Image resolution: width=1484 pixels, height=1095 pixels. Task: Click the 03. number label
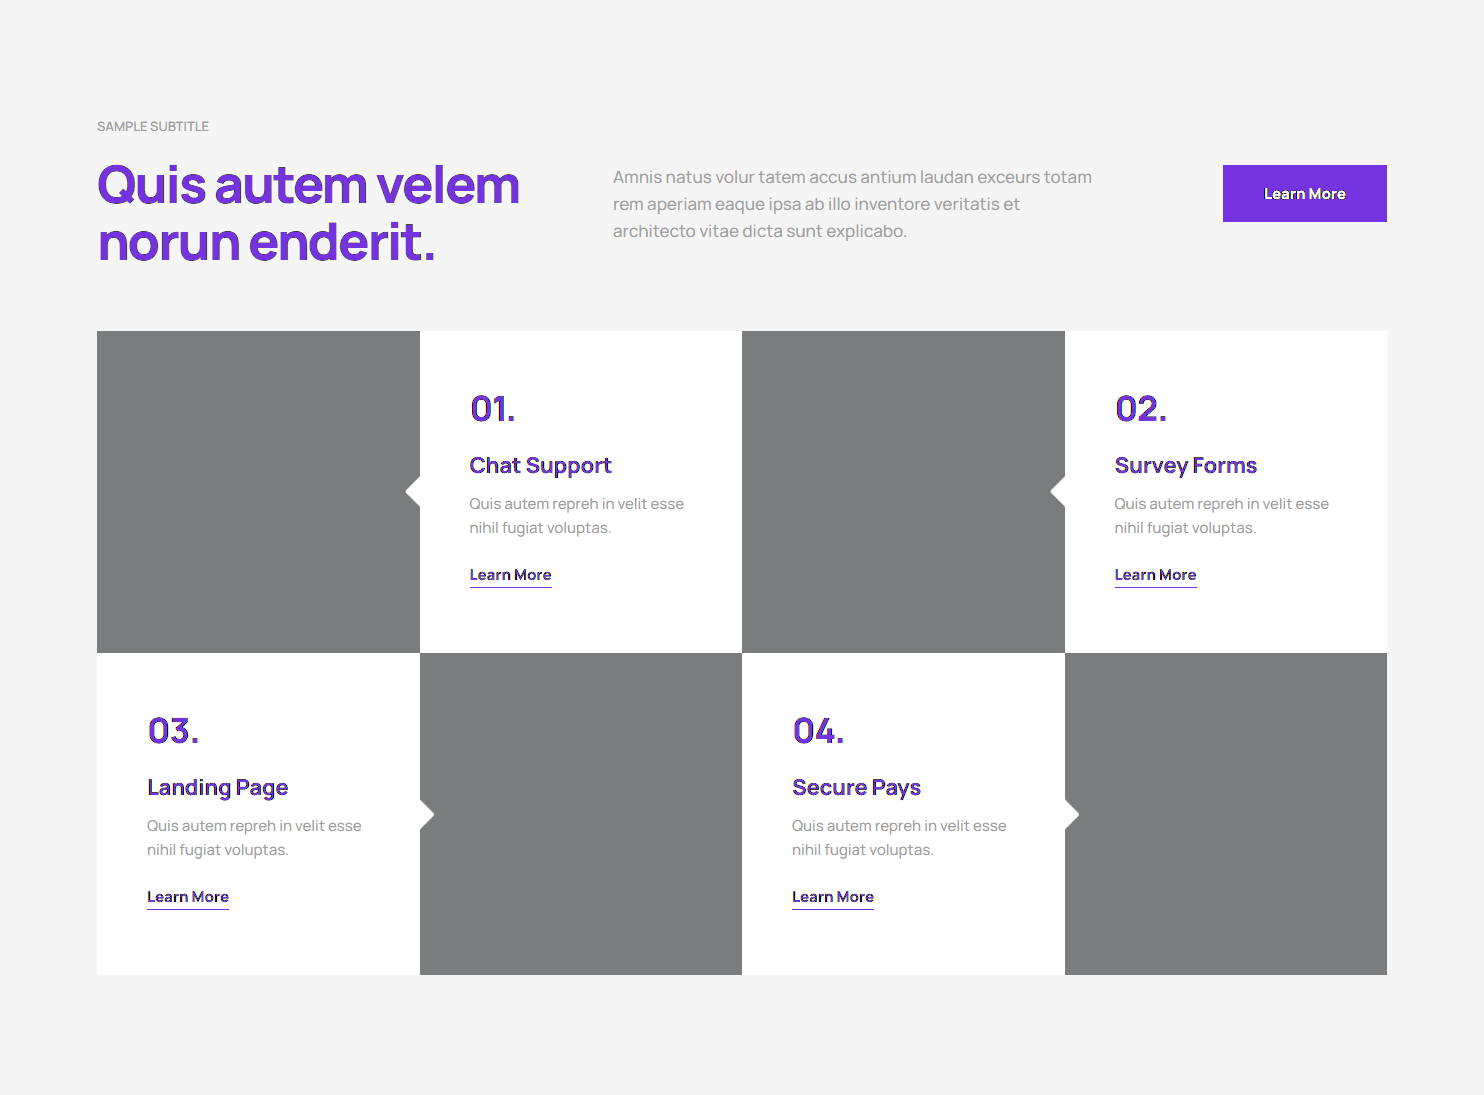(x=173, y=731)
